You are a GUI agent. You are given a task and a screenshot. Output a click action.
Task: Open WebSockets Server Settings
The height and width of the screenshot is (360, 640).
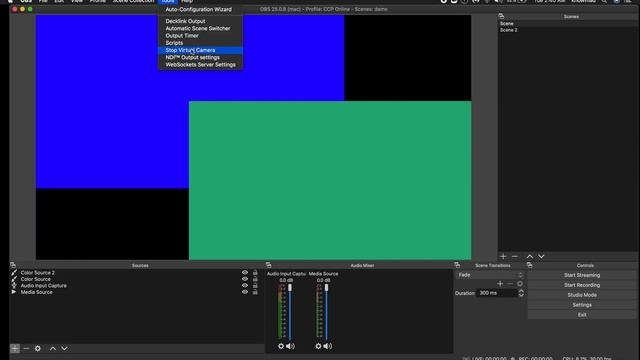(200, 65)
